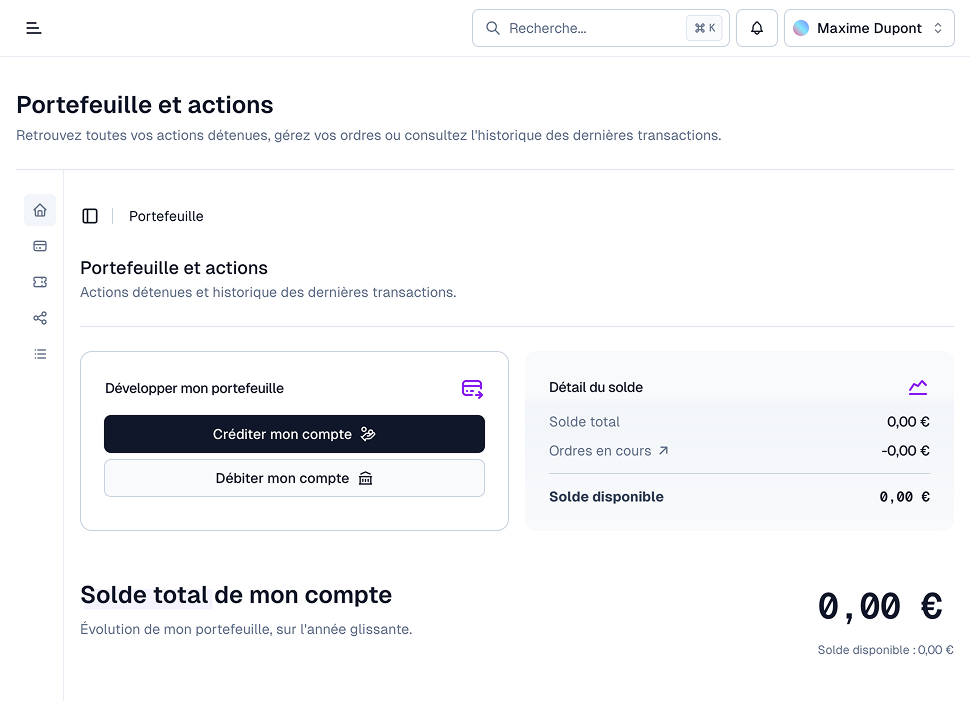Screen dimensions: 970x701
Task: Open the credit card section in sidebar
Action: [x=40, y=246]
